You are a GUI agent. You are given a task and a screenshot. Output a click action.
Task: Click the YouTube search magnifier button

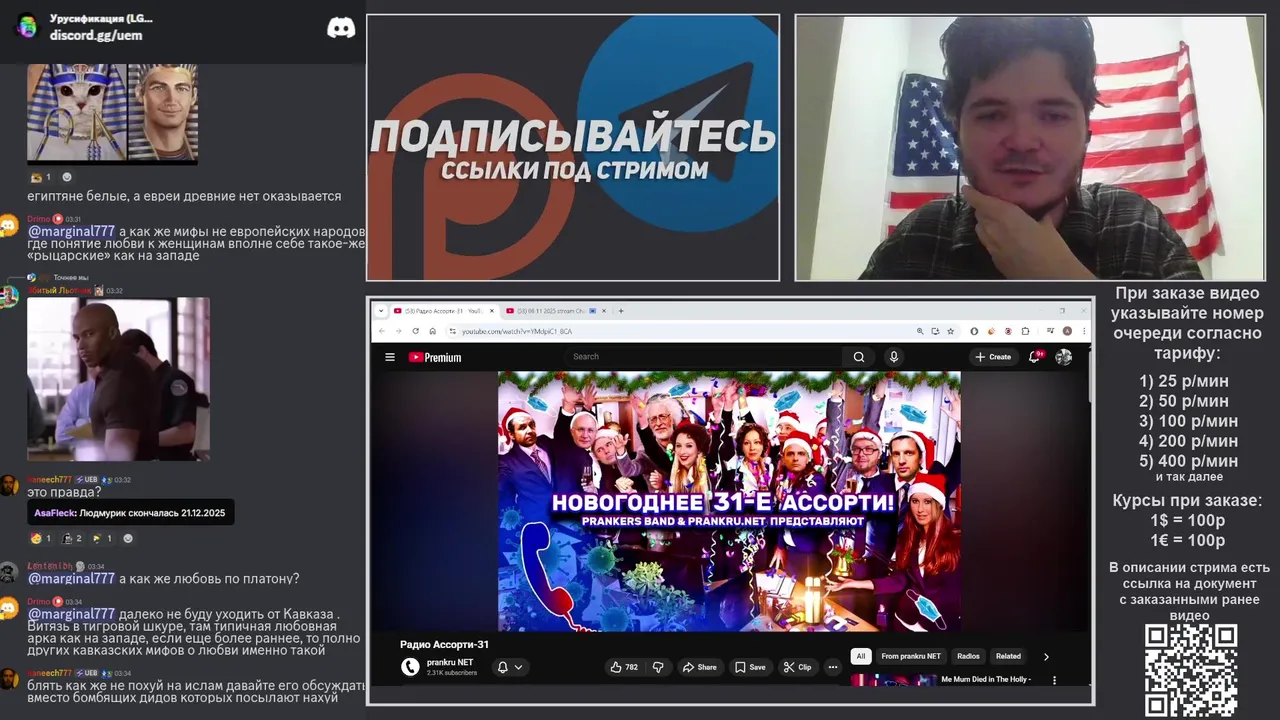click(x=859, y=356)
